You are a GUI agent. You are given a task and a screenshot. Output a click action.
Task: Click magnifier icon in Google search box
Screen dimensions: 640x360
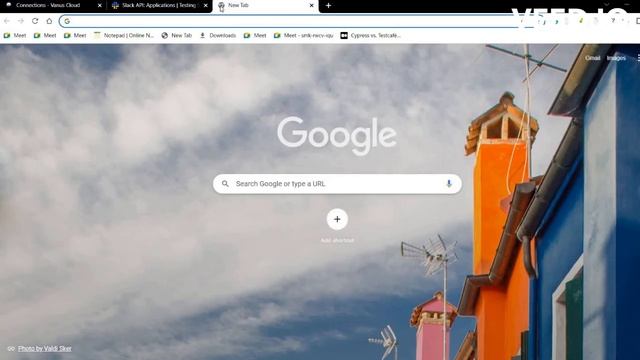[225, 184]
